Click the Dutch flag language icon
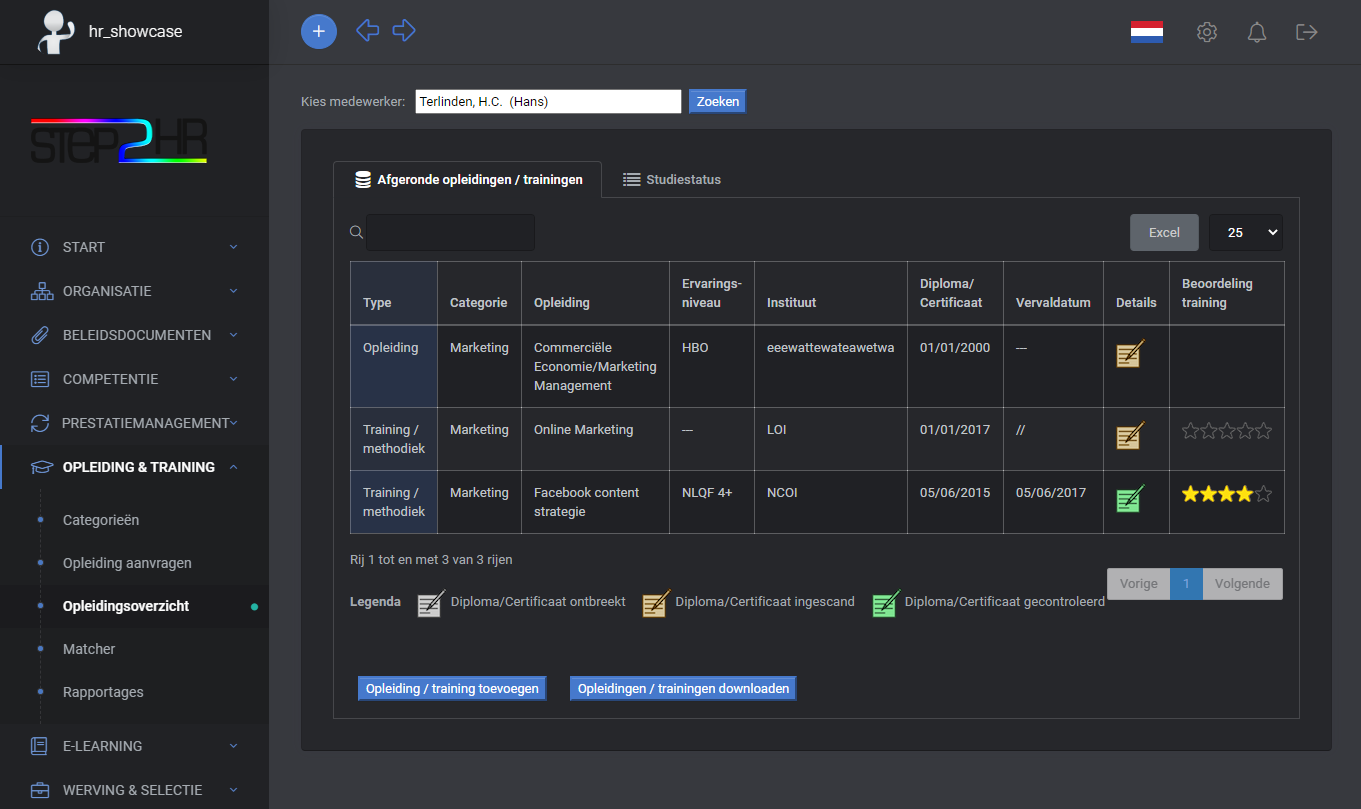 1146,31
